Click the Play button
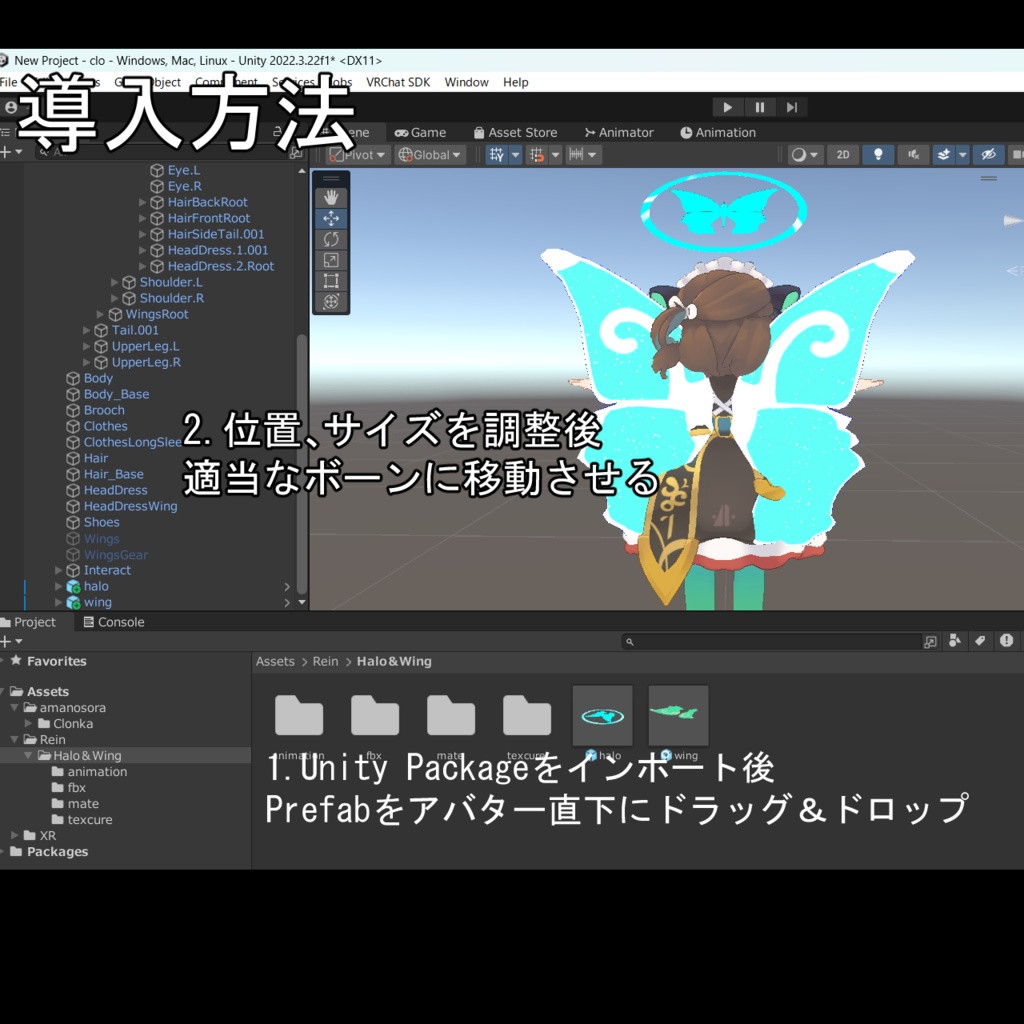The width and height of the screenshot is (1024, 1024). click(728, 107)
